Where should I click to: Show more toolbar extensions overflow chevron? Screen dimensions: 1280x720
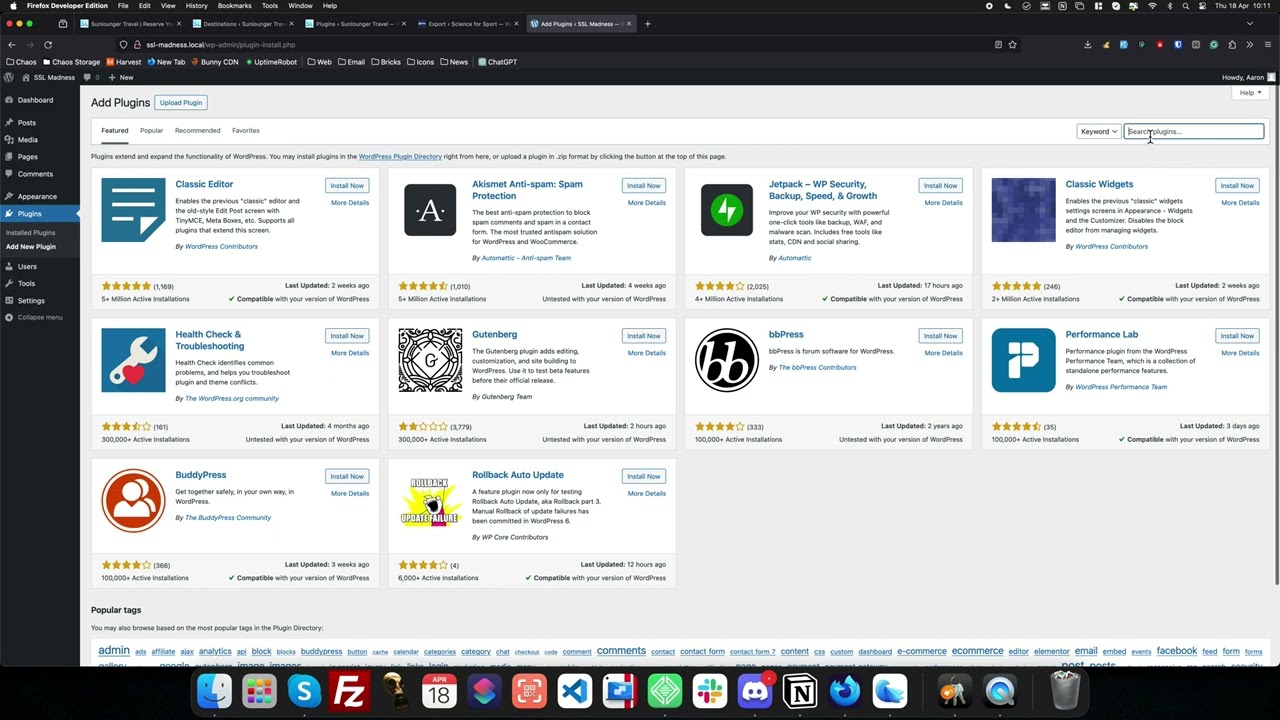[x=1249, y=44]
